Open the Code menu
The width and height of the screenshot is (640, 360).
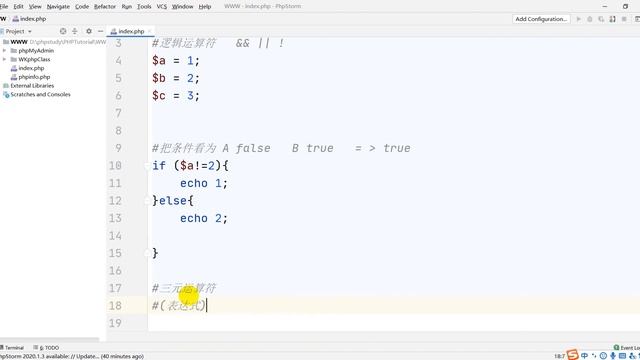82,7
